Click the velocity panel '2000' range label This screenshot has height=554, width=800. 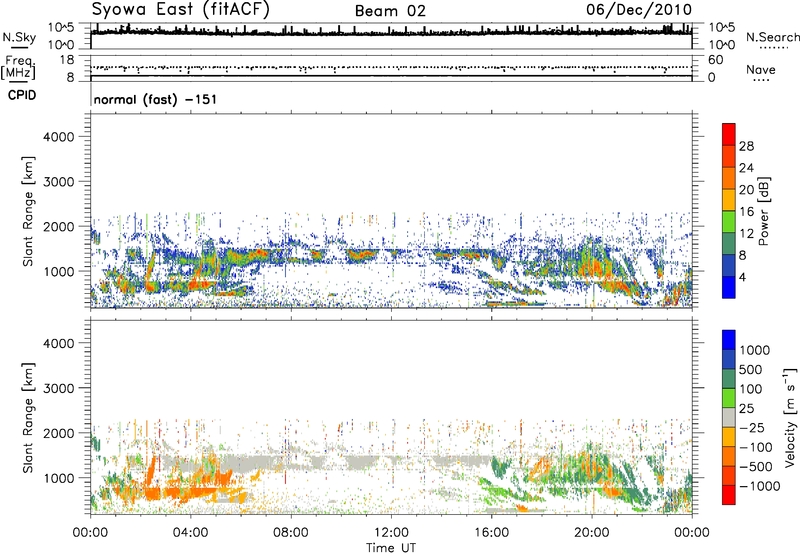pyautogui.click(x=59, y=433)
